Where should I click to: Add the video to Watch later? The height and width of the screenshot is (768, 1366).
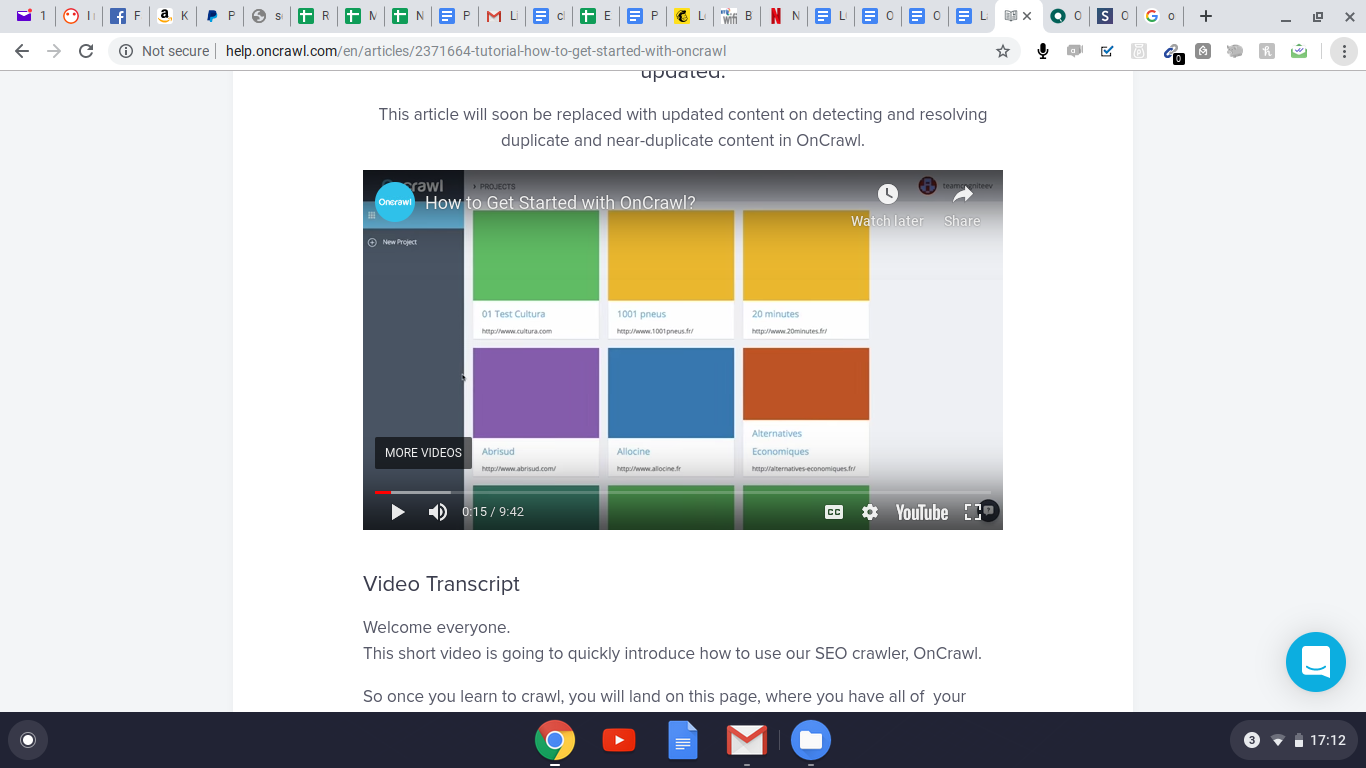(x=887, y=204)
